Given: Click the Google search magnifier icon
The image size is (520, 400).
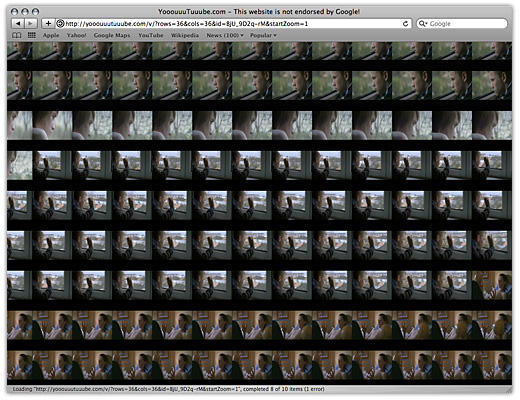Looking at the screenshot, I should [x=423, y=24].
